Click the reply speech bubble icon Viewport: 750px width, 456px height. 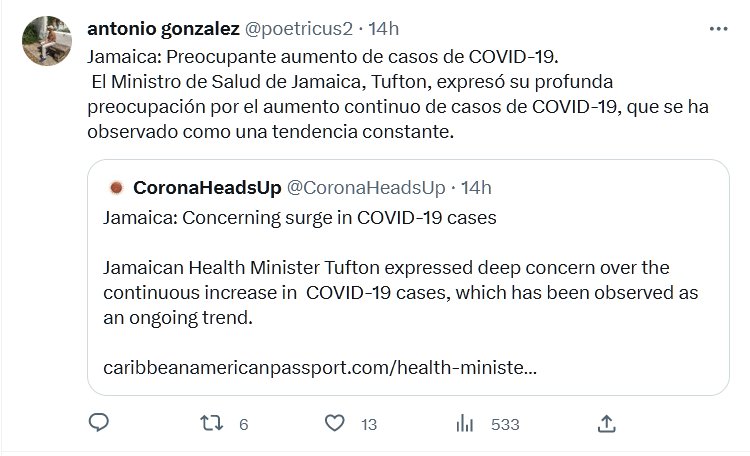(98, 423)
